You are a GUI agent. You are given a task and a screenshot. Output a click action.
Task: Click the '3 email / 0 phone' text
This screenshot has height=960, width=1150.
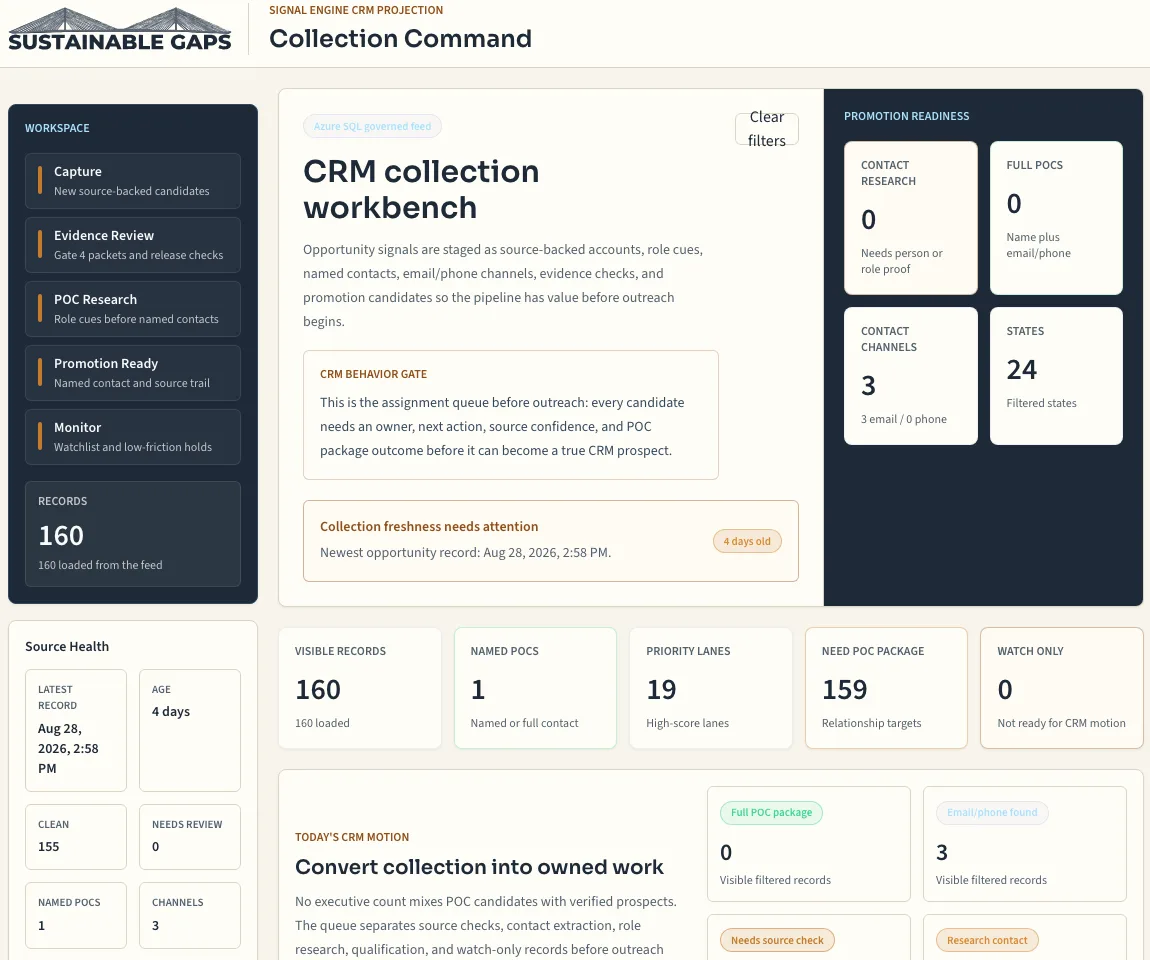click(904, 419)
